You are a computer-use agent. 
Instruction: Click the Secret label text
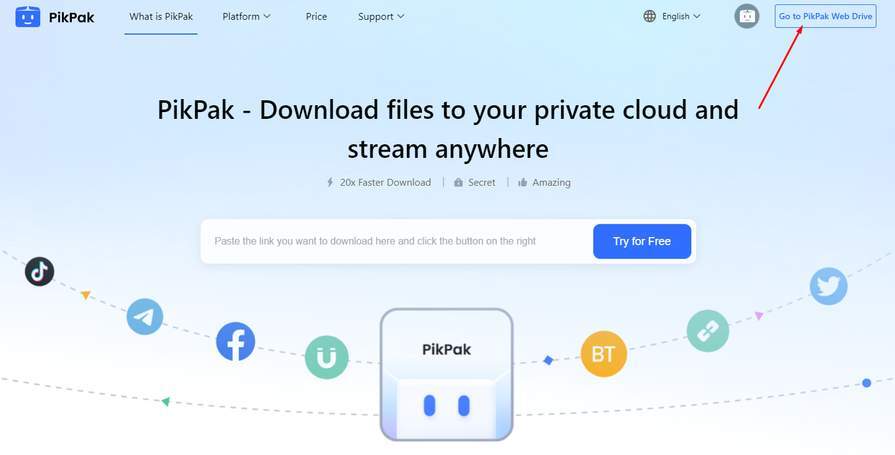482,183
